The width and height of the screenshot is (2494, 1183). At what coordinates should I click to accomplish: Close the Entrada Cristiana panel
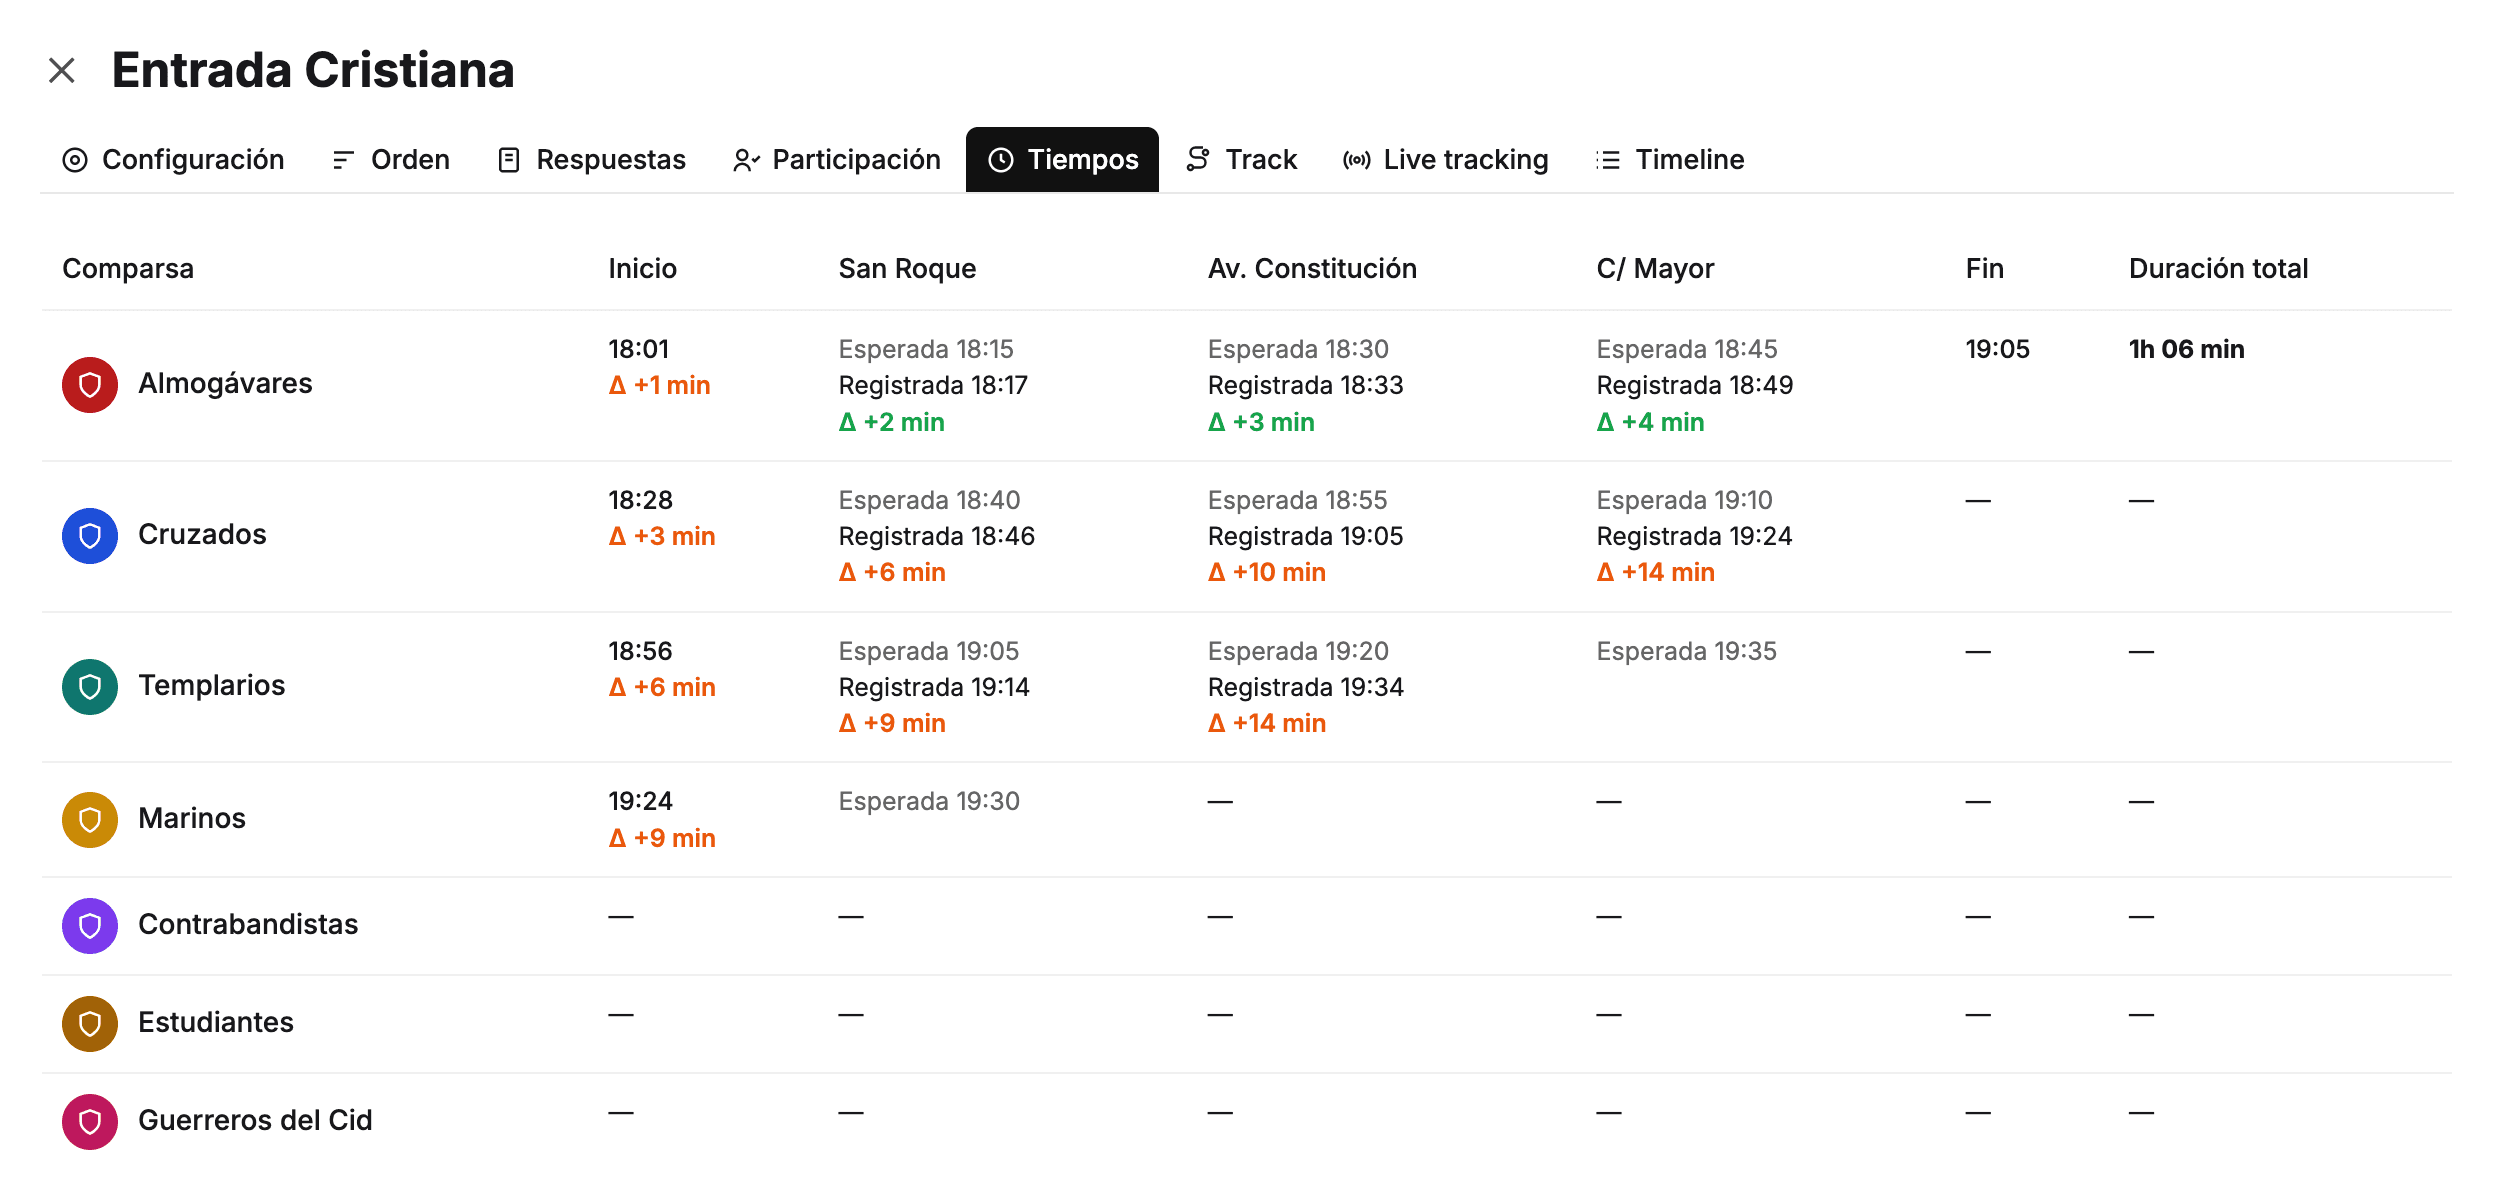pyautogui.click(x=62, y=70)
